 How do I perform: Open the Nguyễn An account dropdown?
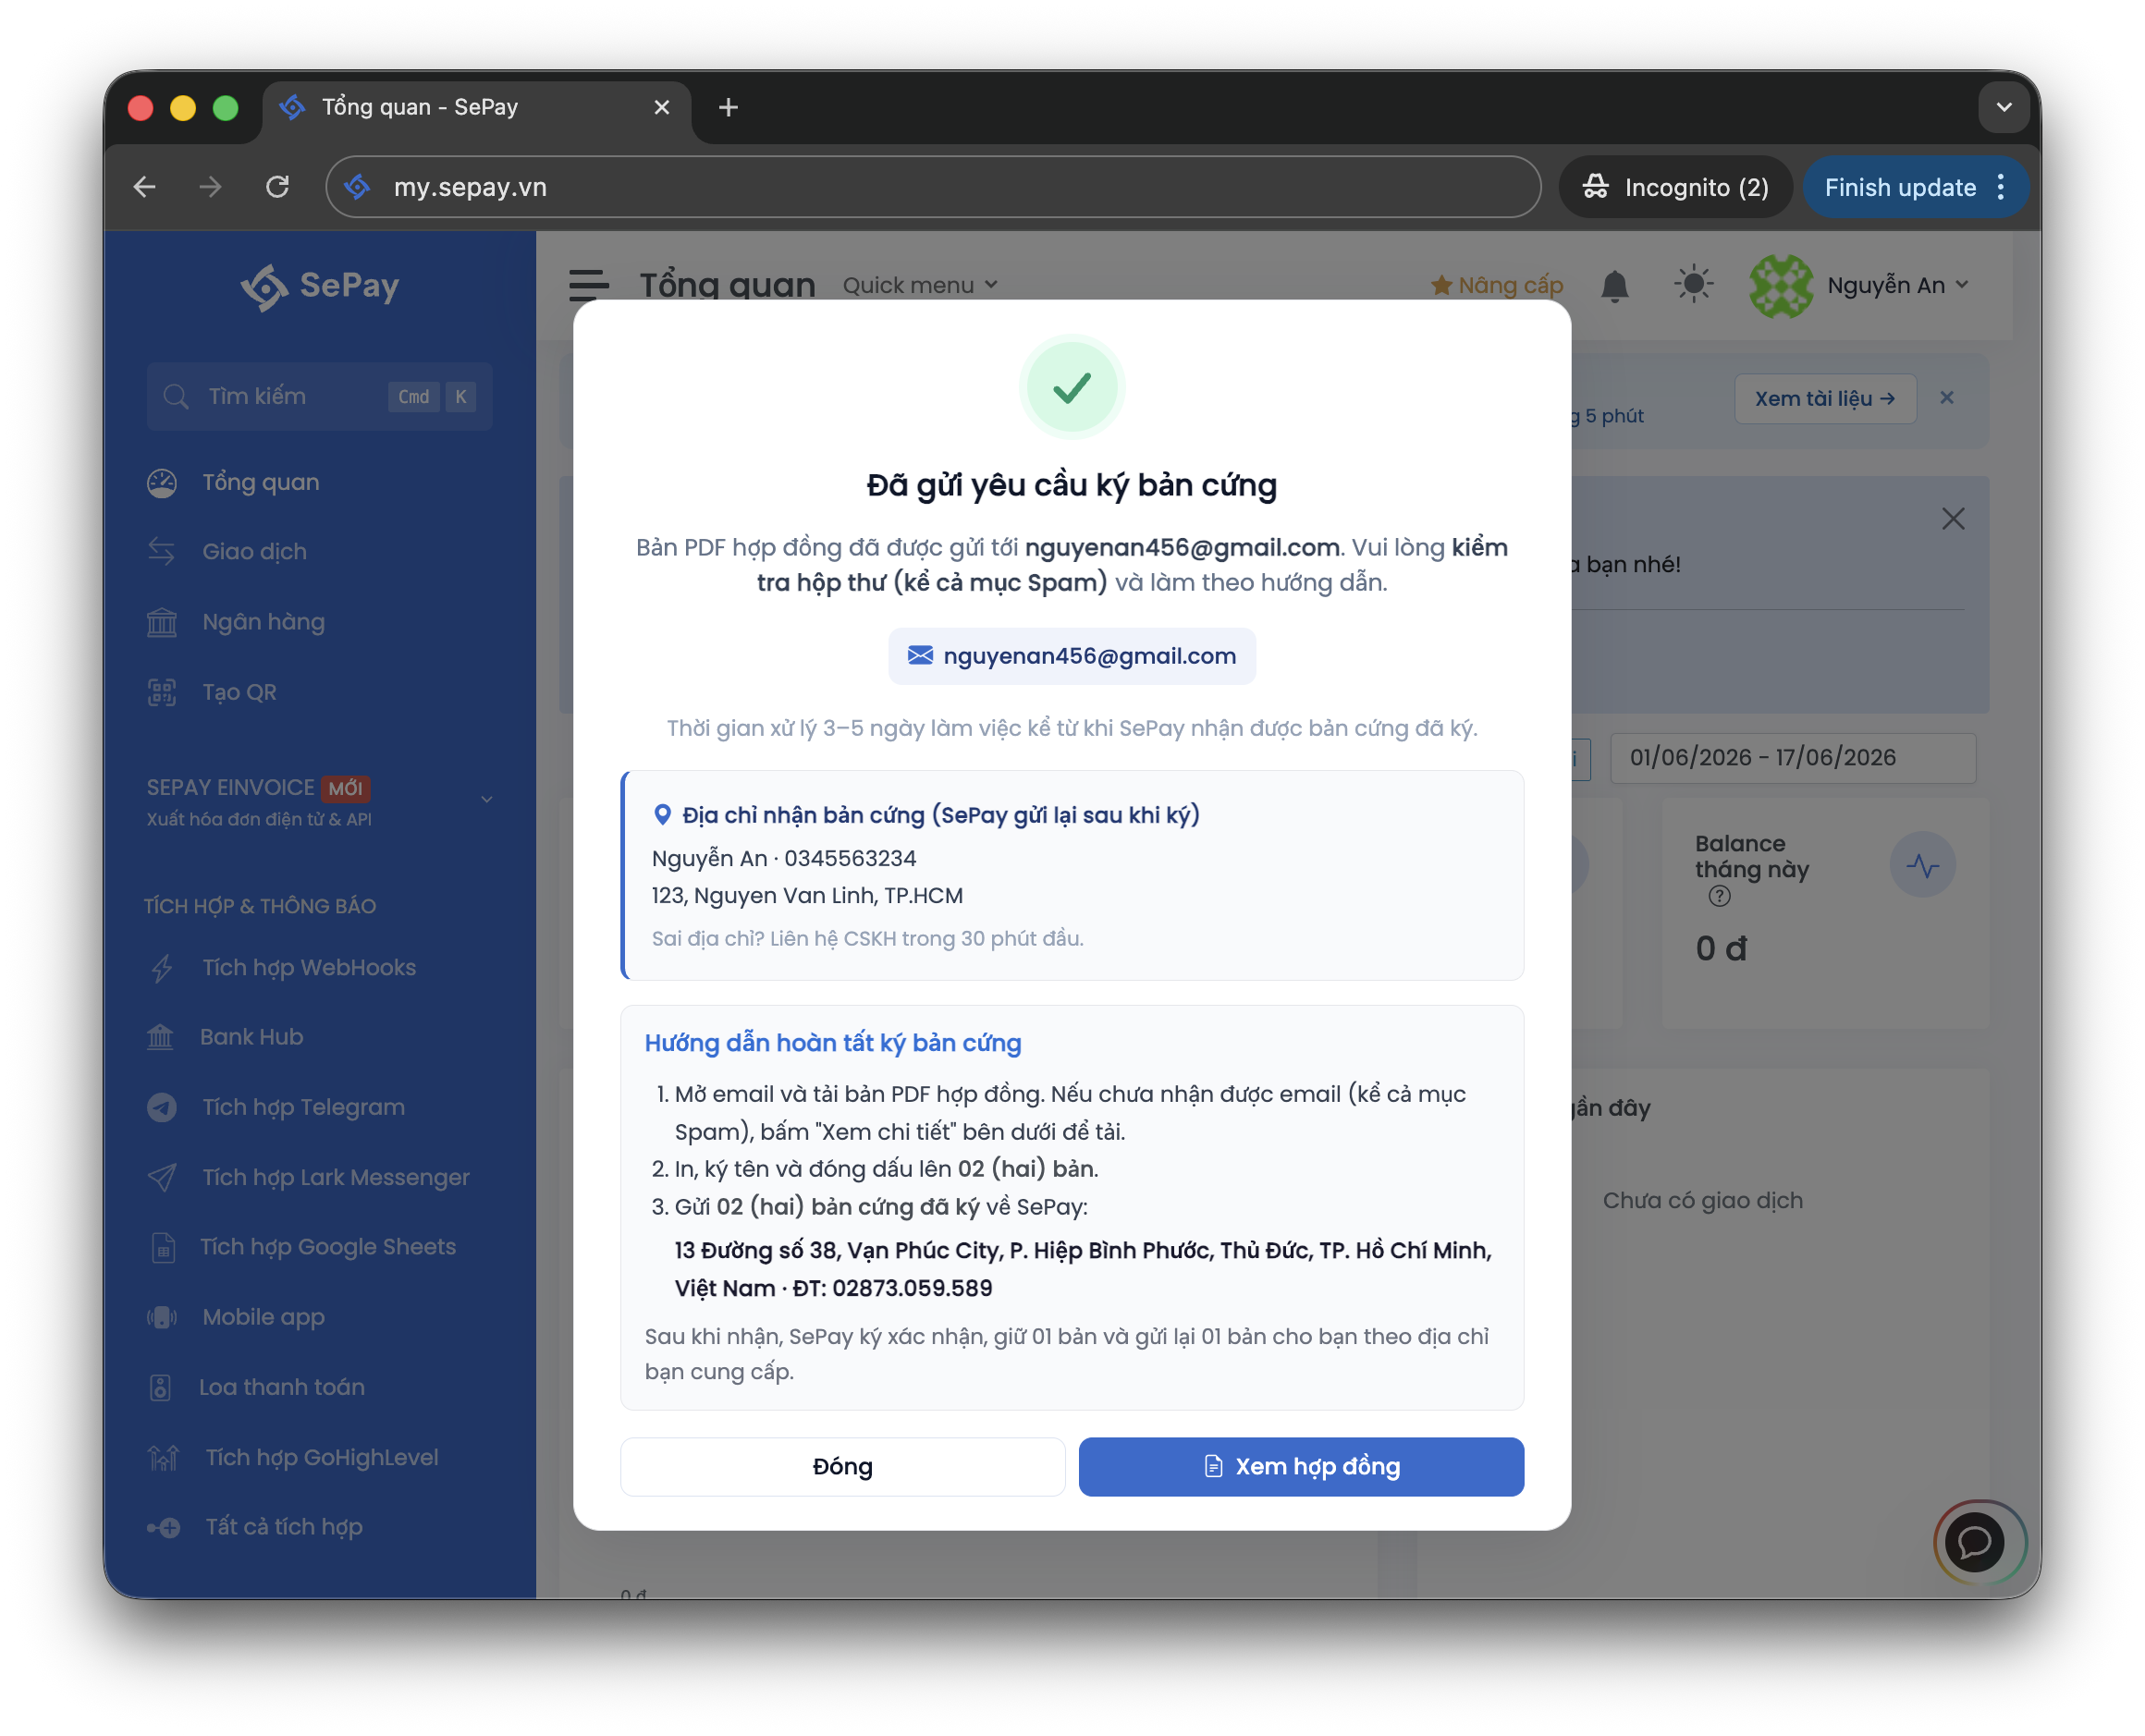point(1898,286)
